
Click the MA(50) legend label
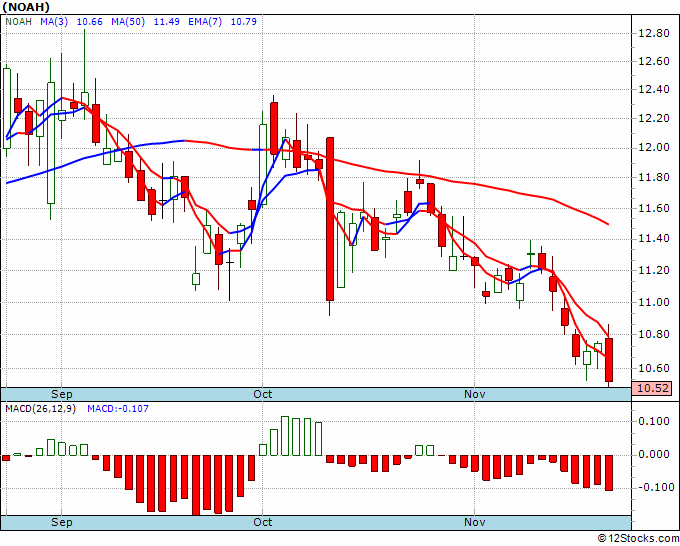point(128,22)
